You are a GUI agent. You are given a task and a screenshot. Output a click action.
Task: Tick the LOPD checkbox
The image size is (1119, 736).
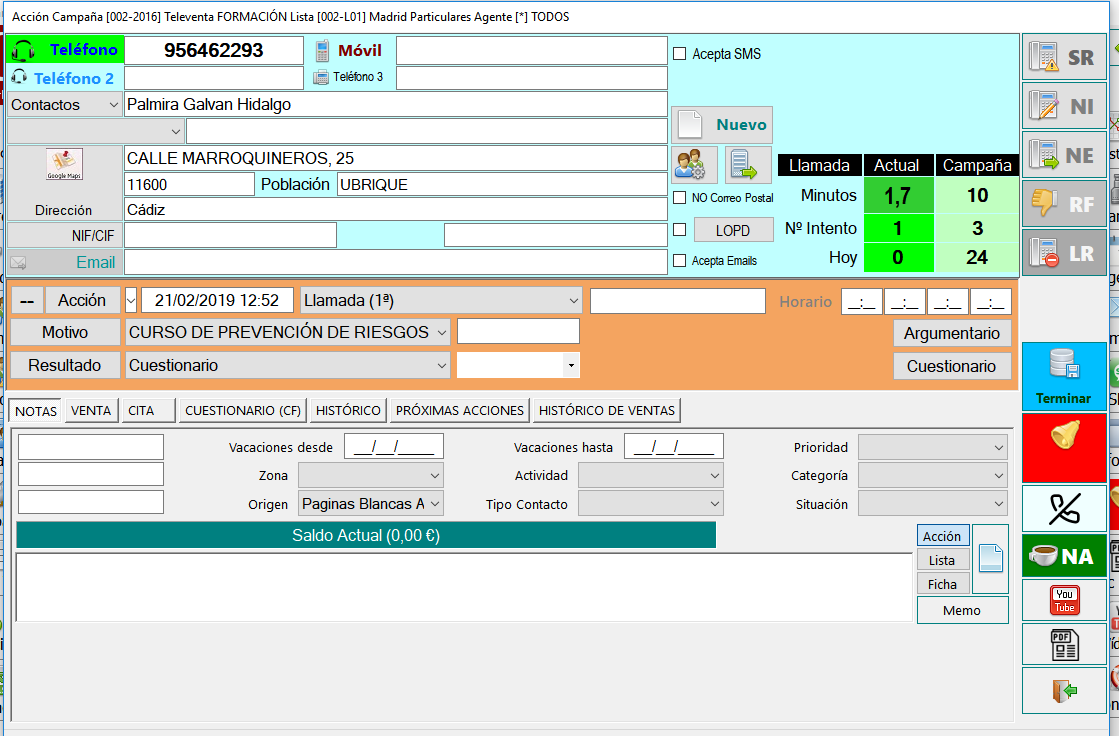coord(680,230)
